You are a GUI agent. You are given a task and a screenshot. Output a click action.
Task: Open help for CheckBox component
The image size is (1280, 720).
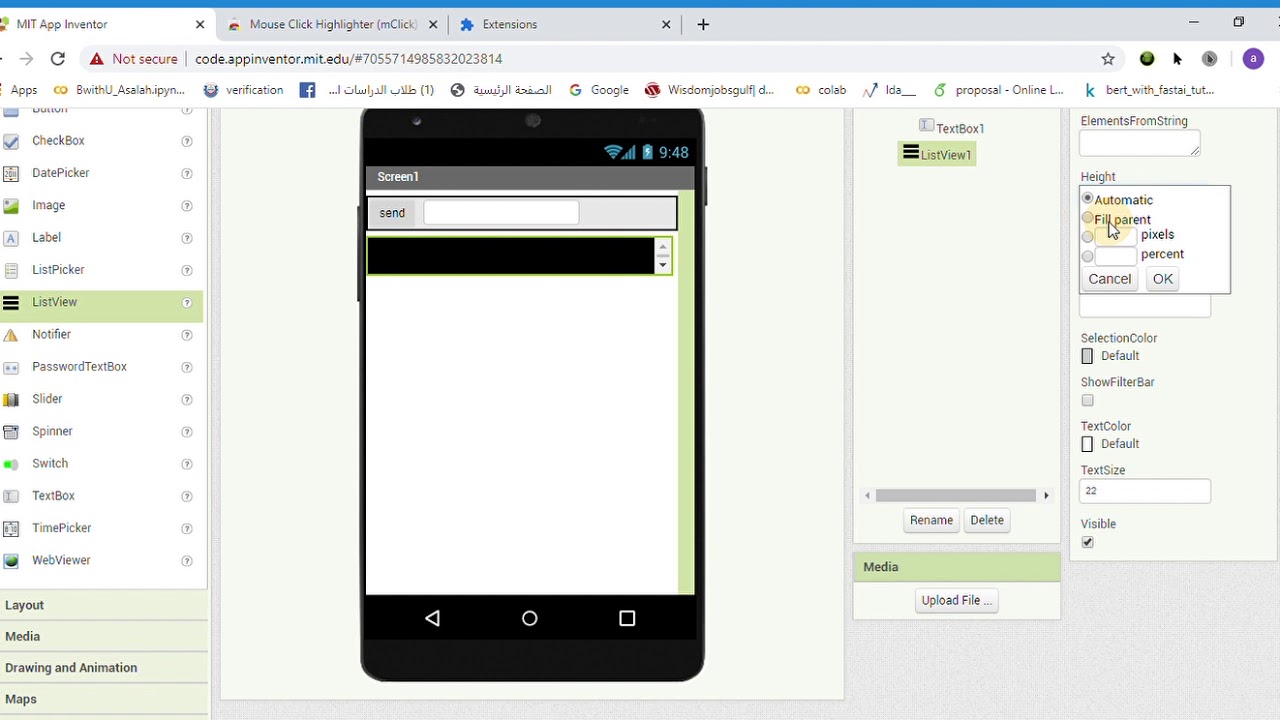coord(187,142)
